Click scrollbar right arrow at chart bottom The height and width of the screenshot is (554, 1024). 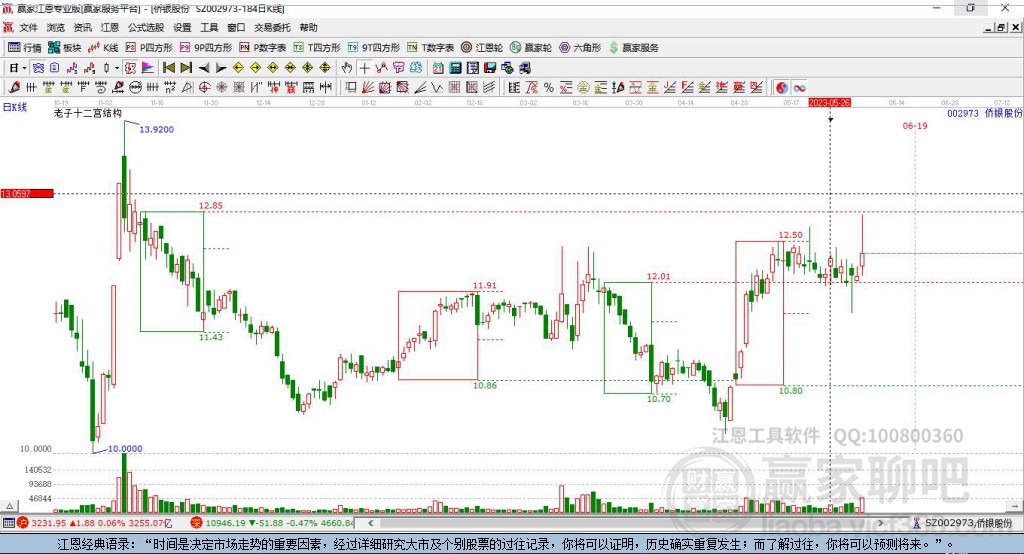coord(881,523)
